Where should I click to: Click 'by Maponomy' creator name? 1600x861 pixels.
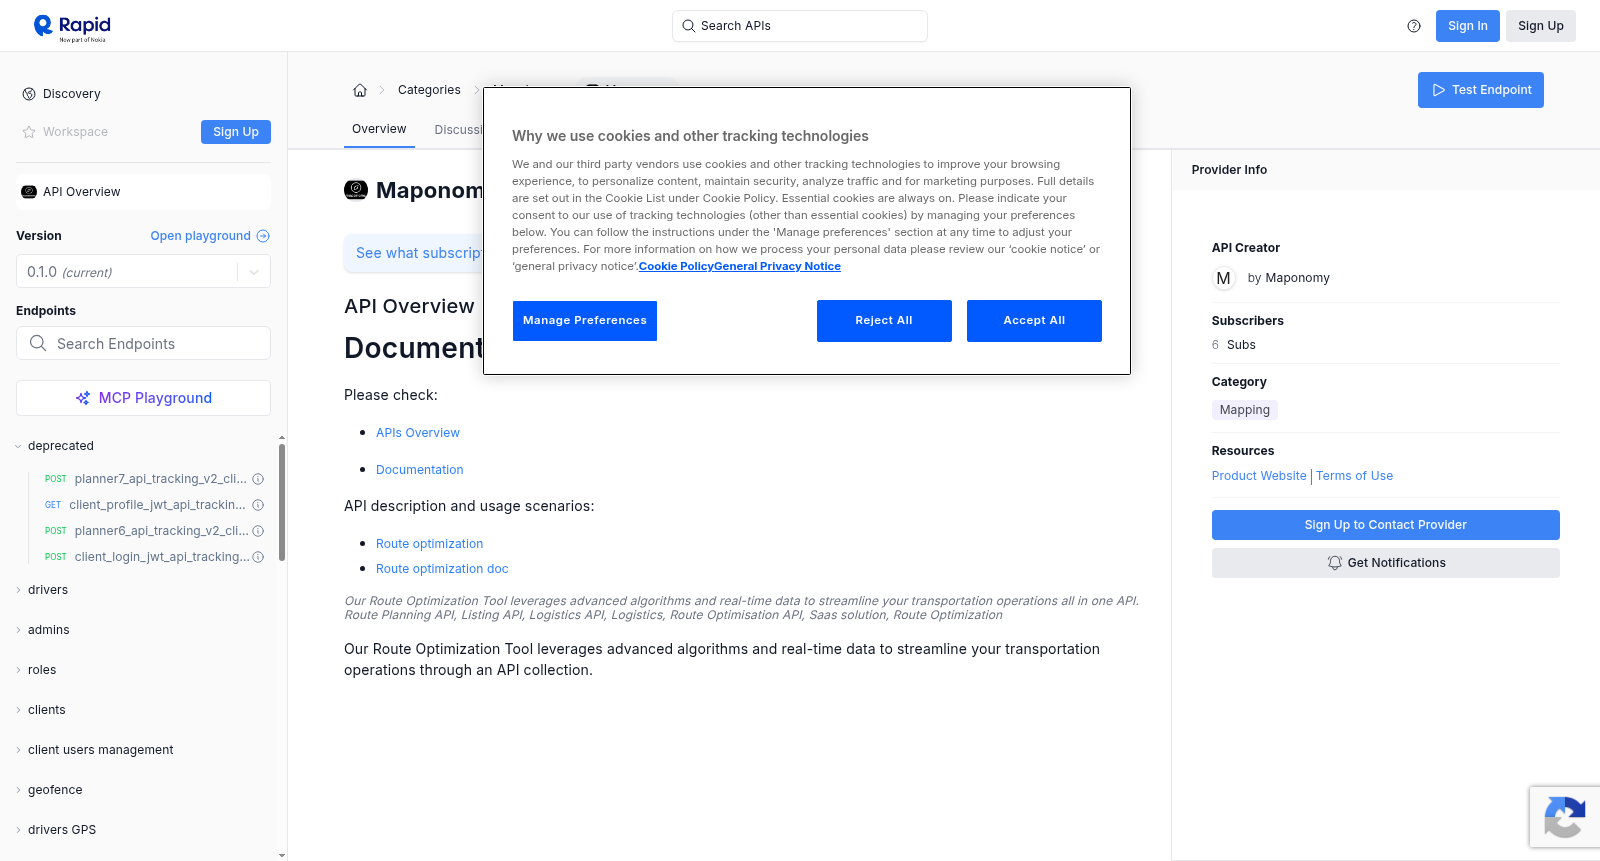[1289, 278]
